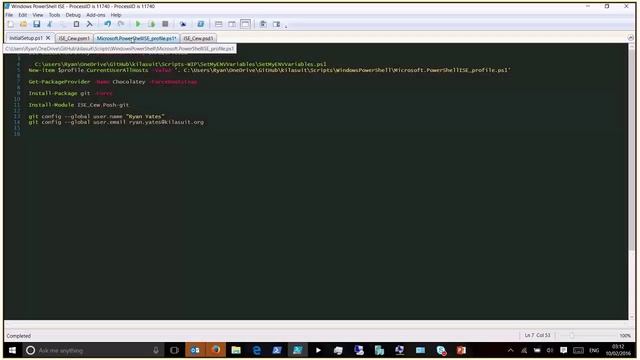The image size is (640, 360).
Task: Cut selected text using the scissors icon
Action: coord(50,24)
